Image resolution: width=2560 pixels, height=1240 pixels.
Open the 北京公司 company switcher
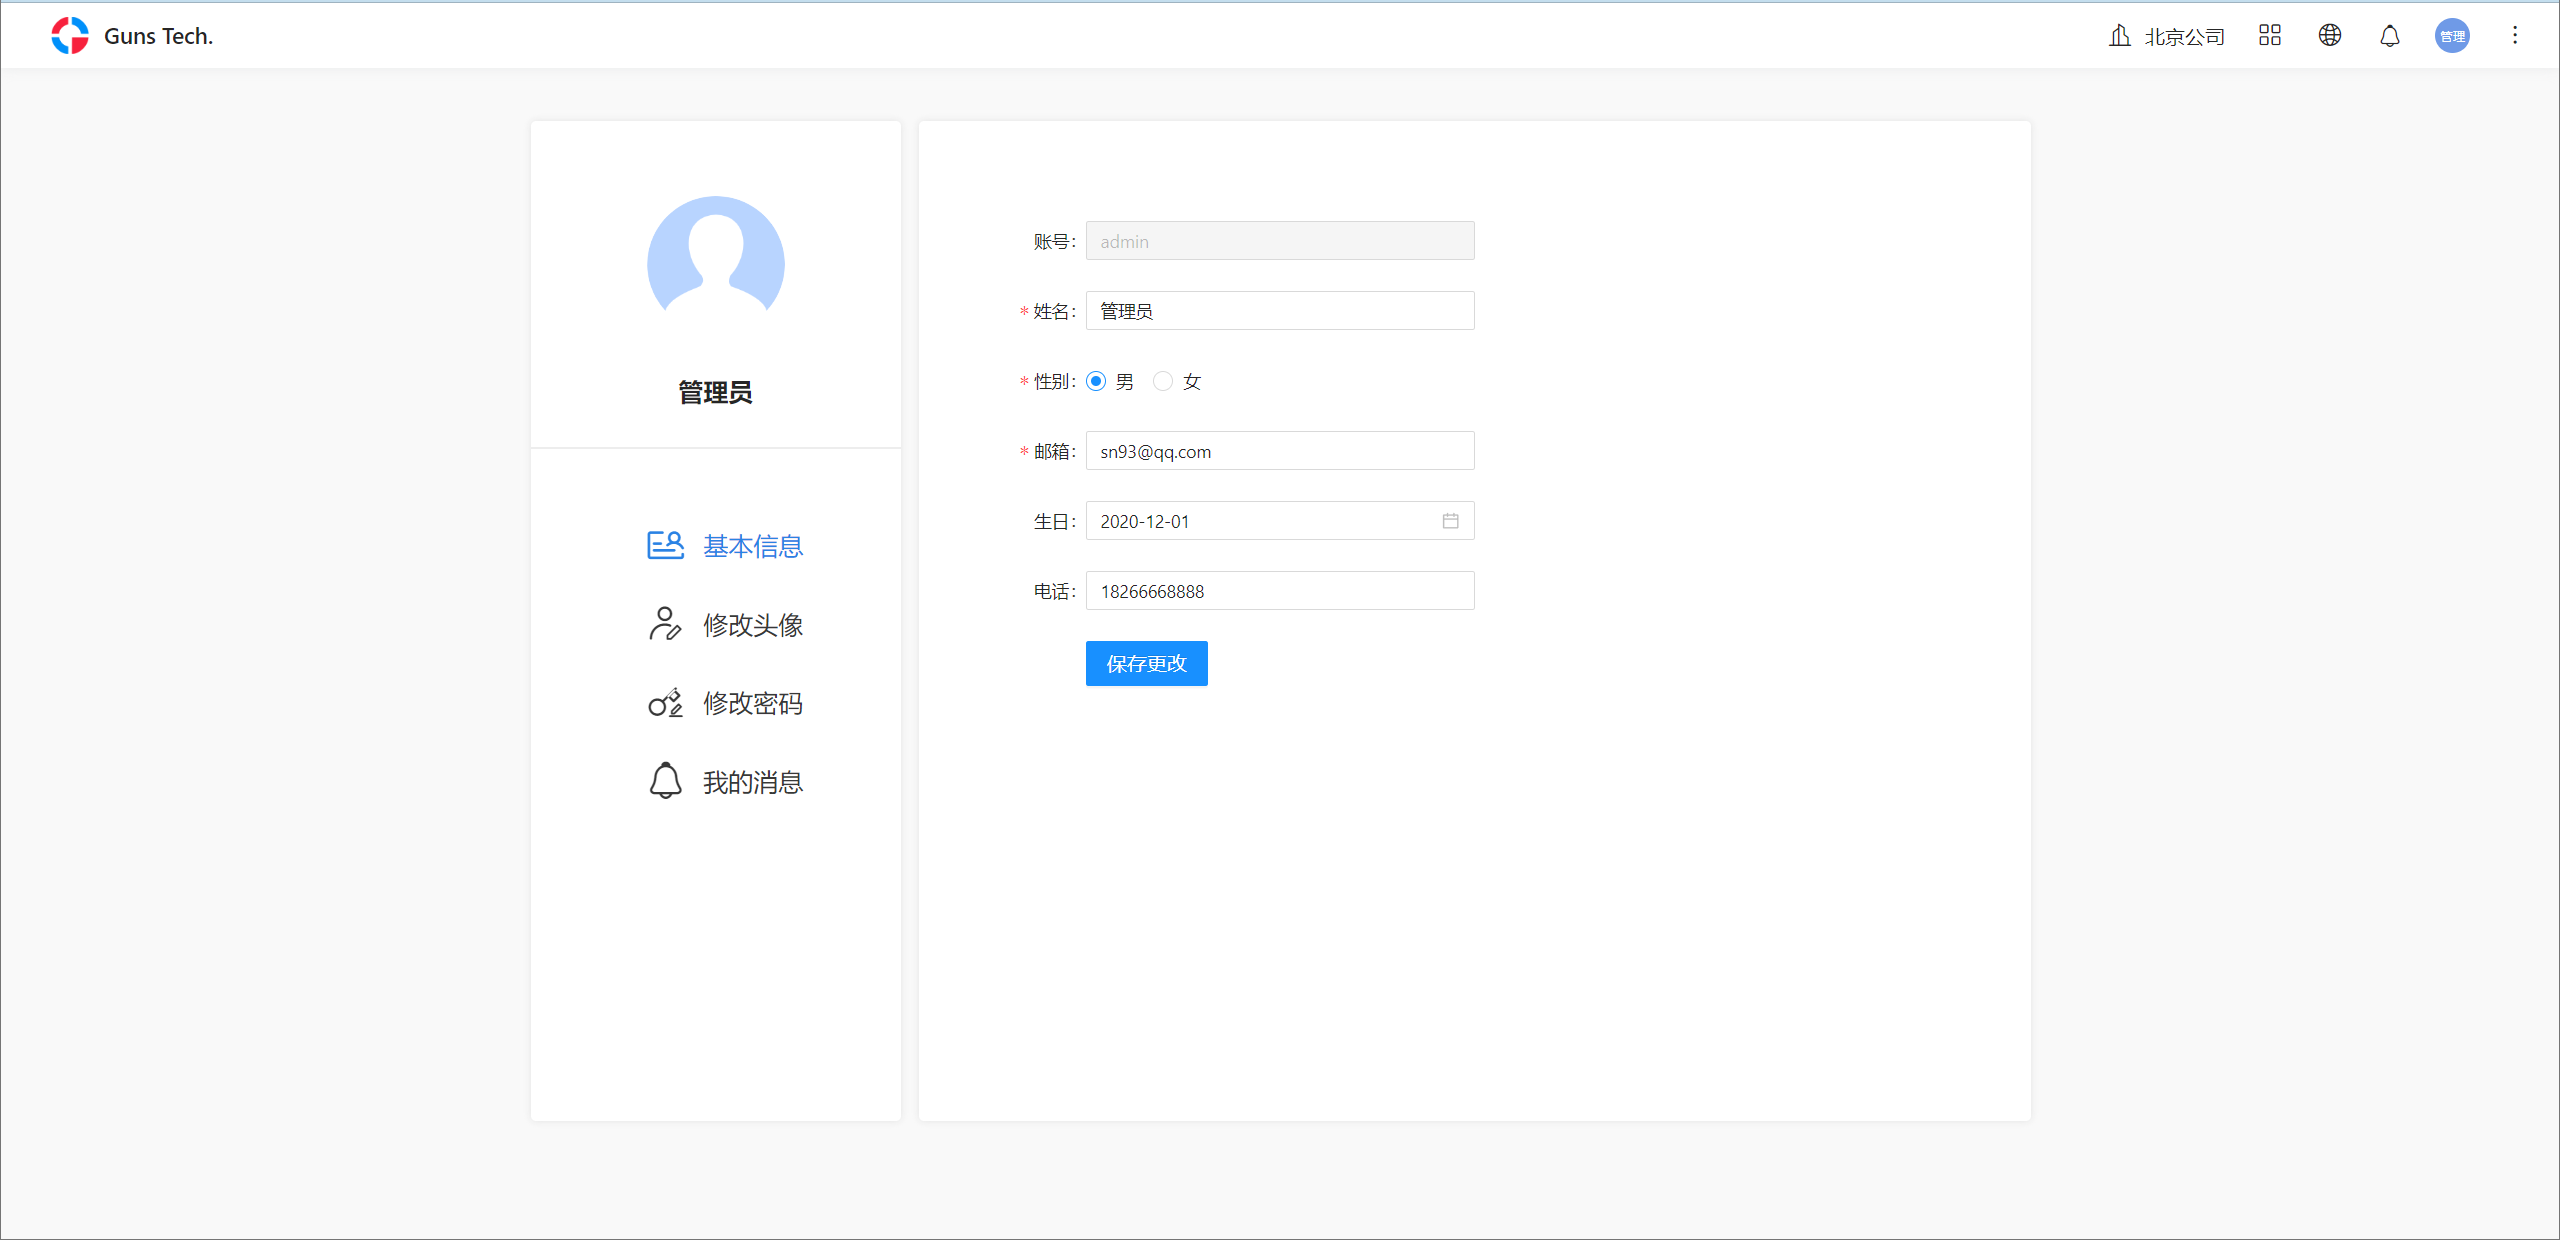(x=2184, y=37)
